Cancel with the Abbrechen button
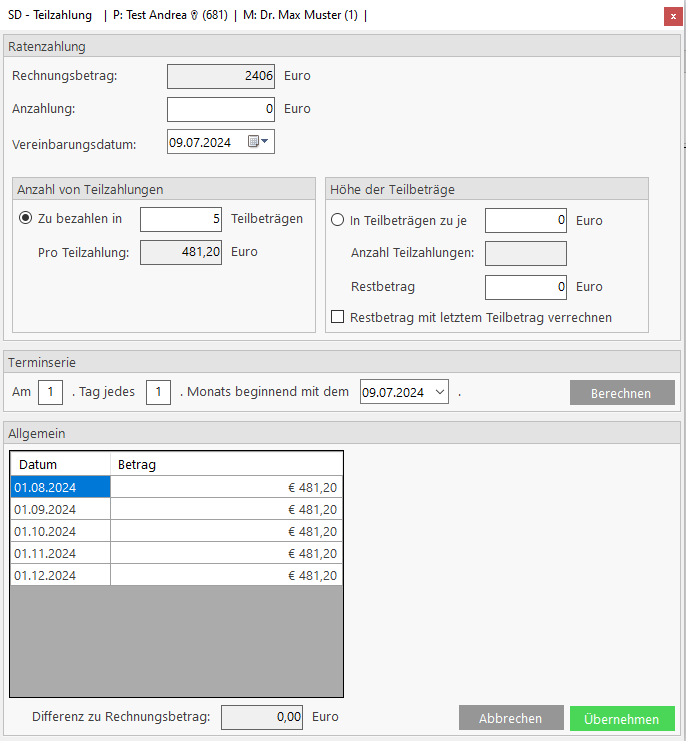686x741 pixels. tap(510, 718)
